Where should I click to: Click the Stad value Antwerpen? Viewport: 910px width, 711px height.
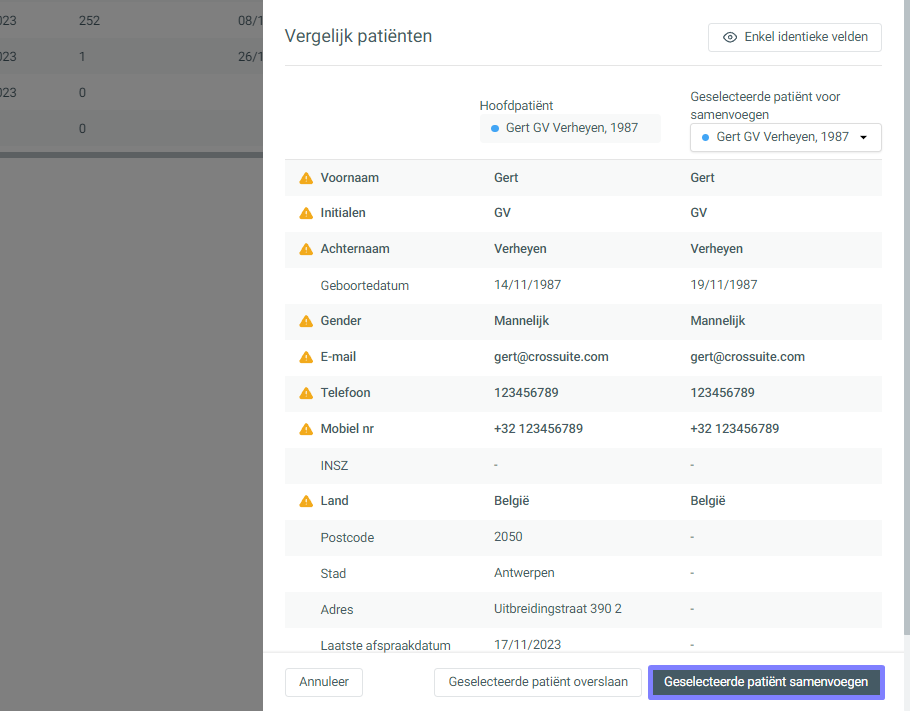coord(524,572)
